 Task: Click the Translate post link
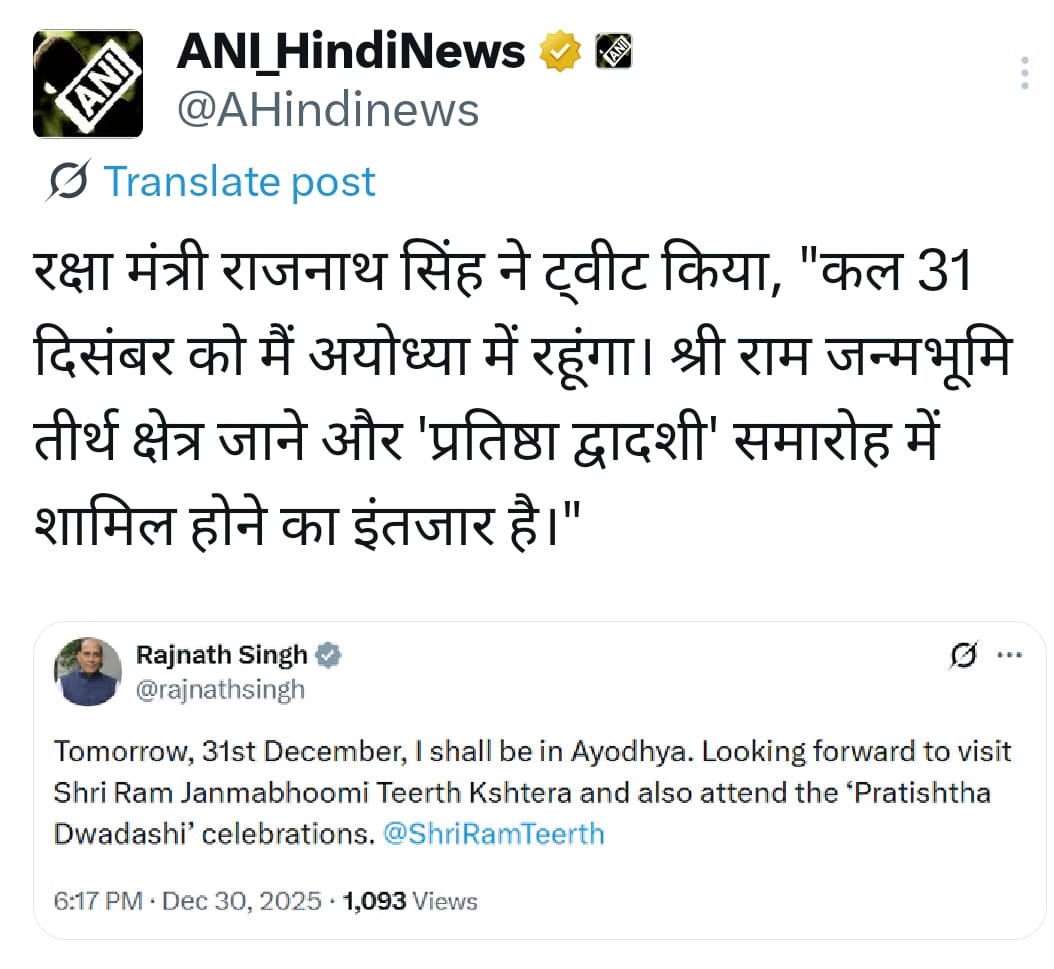(x=240, y=182)
